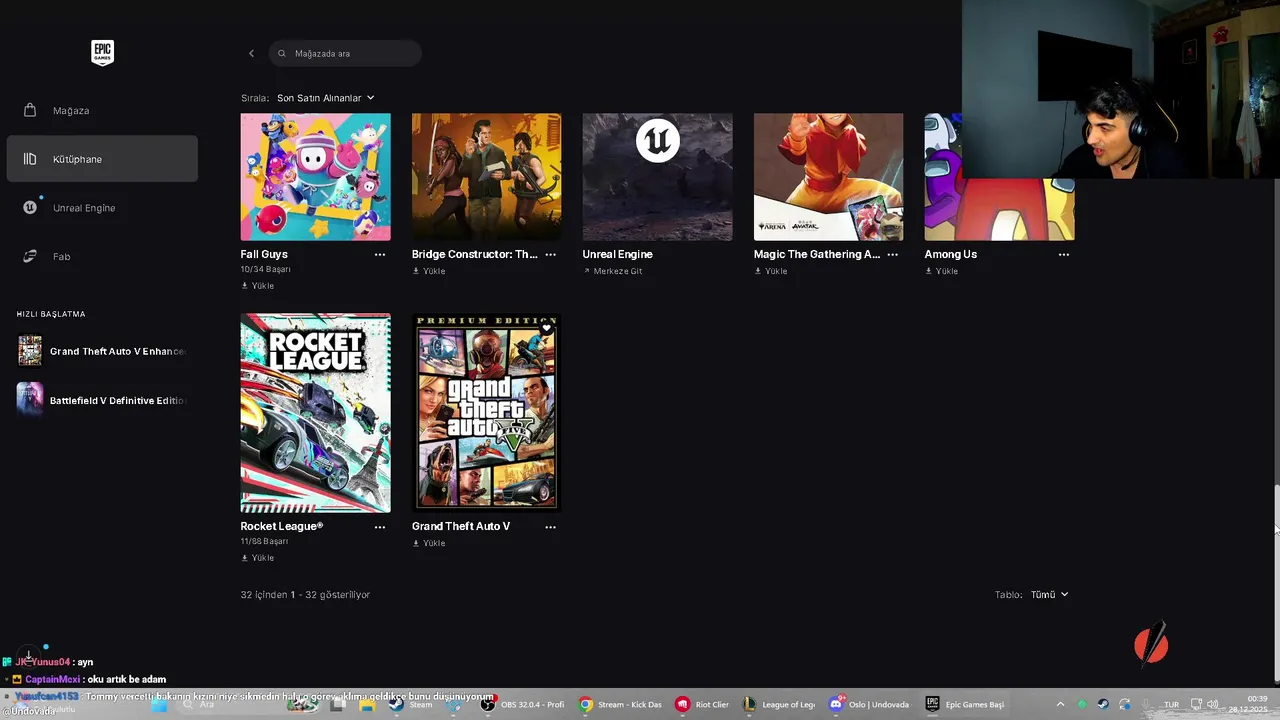Click Yükle under Among Us
The height and width of the screenshot is (720, 1280).
(x=942, y=271)
